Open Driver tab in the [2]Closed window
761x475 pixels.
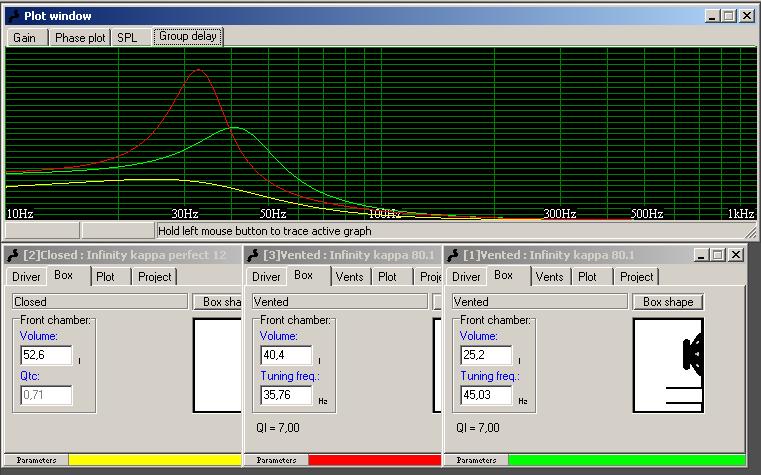(26, 277)
